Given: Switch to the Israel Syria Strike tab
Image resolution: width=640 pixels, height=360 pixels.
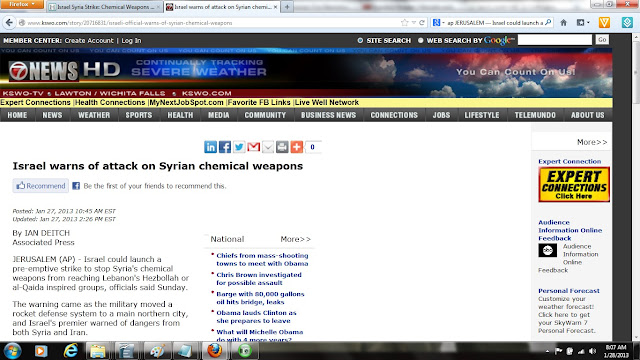Looking at the screenshot, I should click(x=104, y=7).
